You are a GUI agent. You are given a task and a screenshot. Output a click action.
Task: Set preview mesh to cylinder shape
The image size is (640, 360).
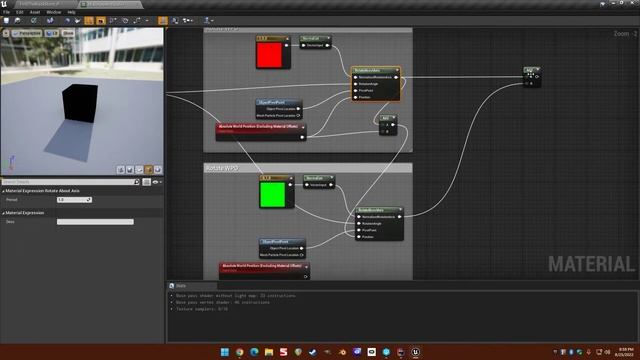(121, 169)
